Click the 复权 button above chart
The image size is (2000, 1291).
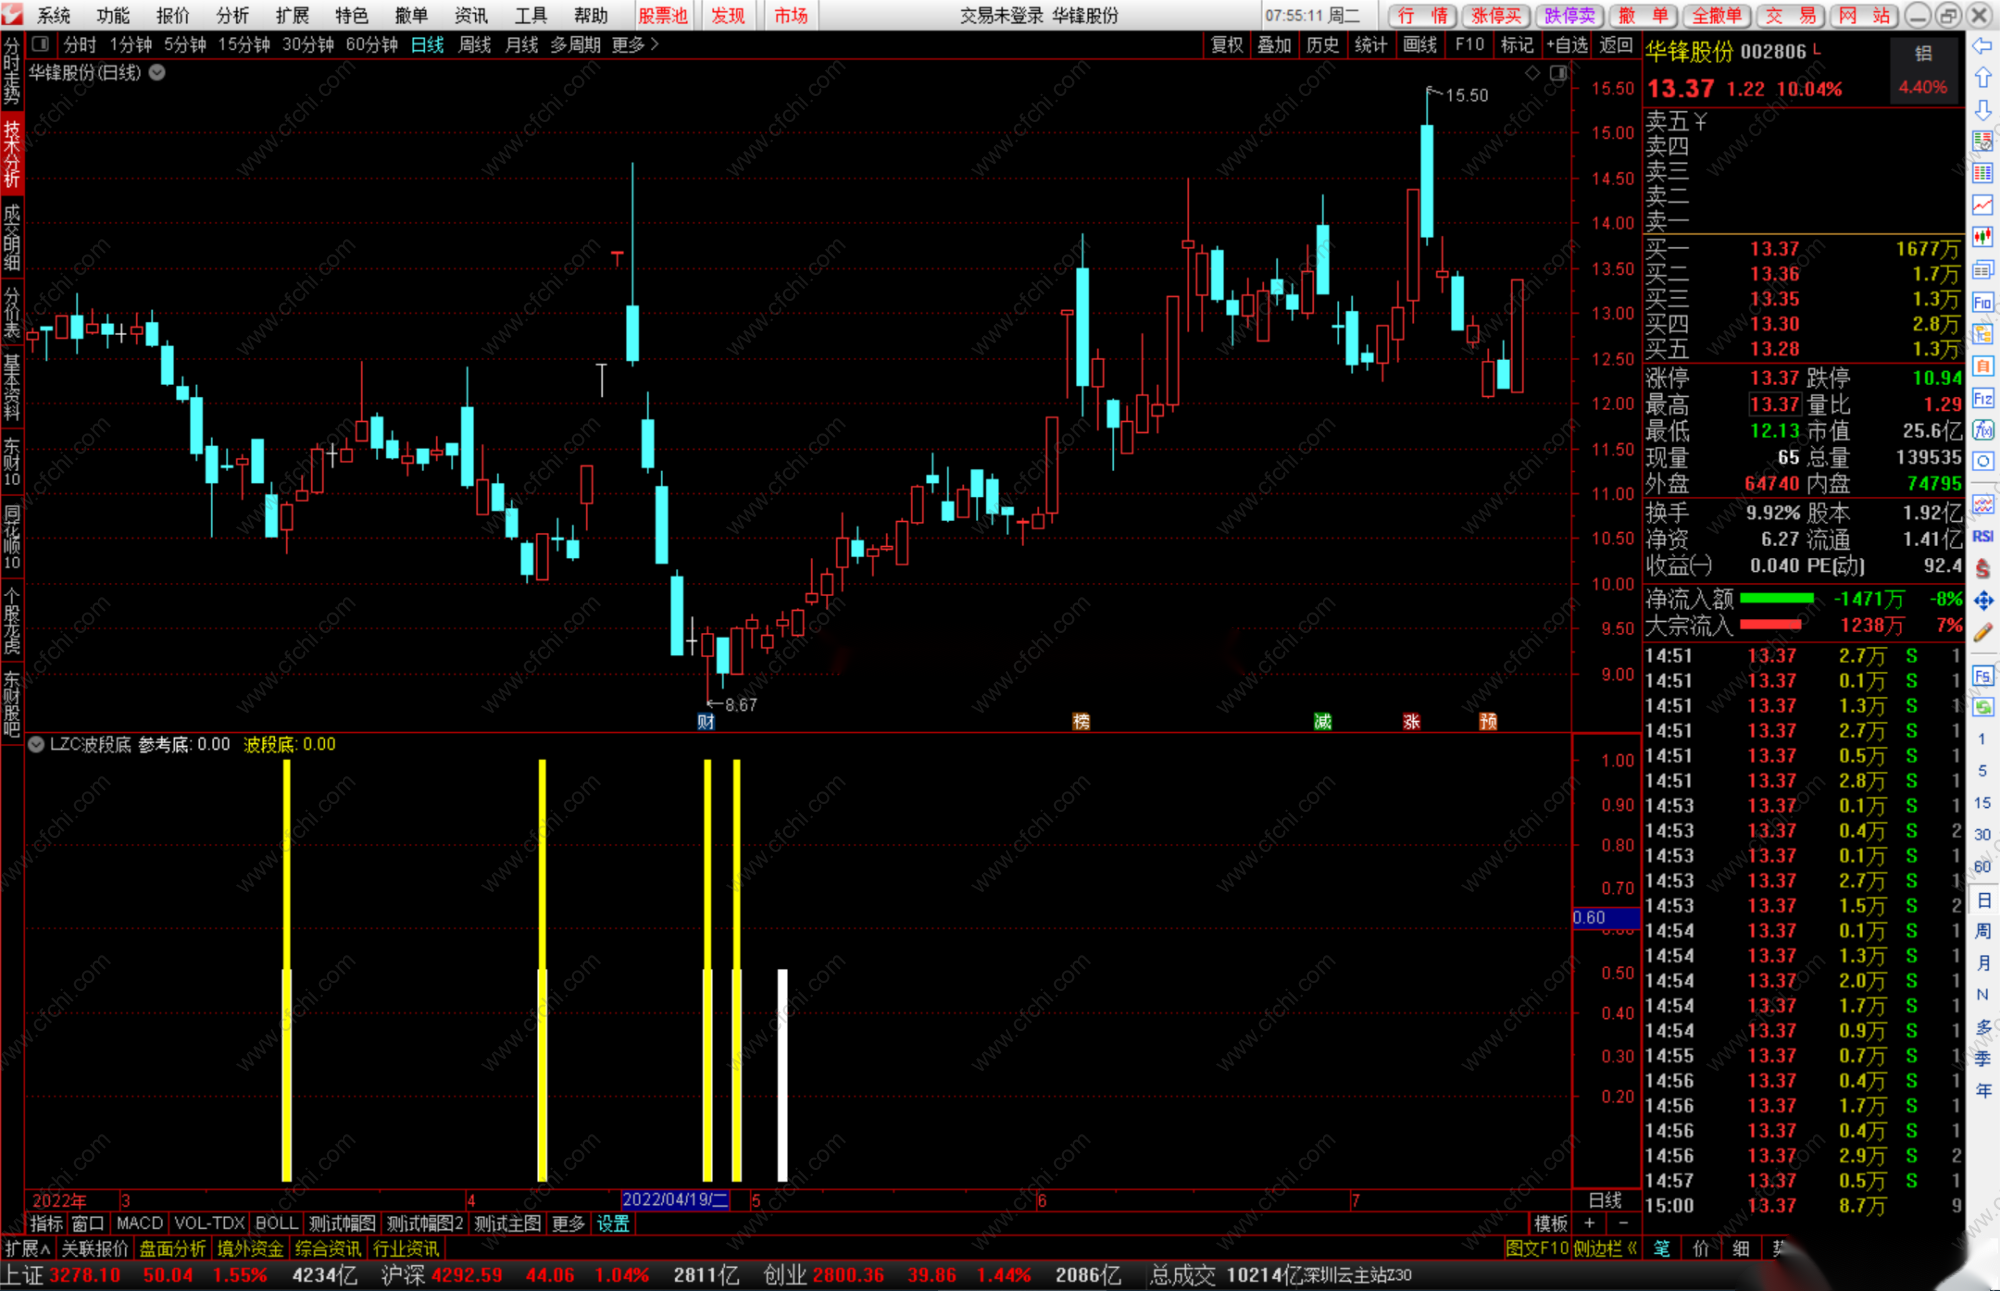(x=1226, y=44)
